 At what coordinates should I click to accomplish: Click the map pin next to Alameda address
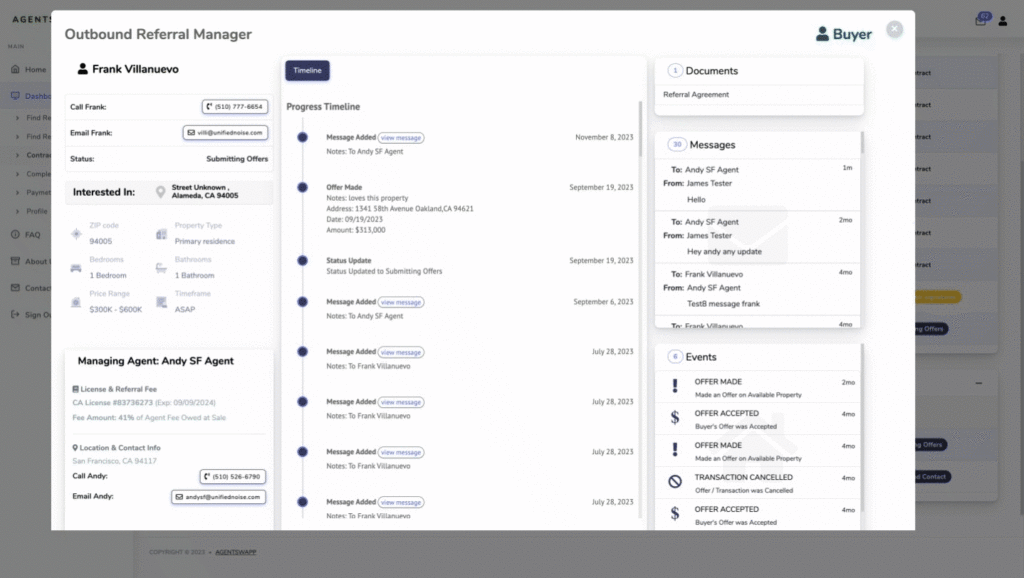[161, 192]
